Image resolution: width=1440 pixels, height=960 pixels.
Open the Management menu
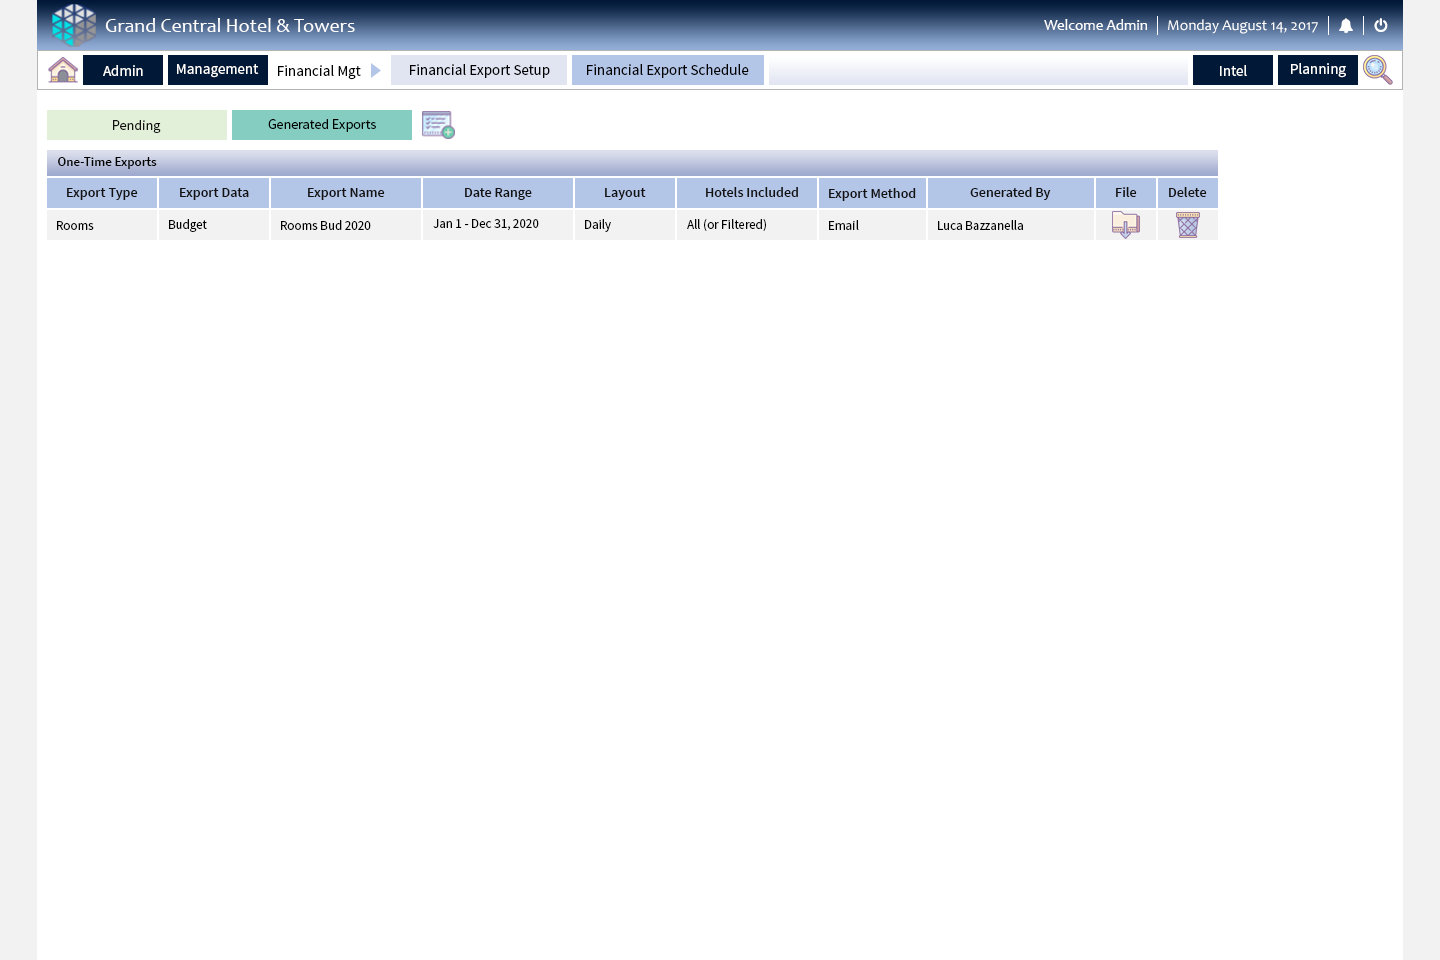click(217, 70)
